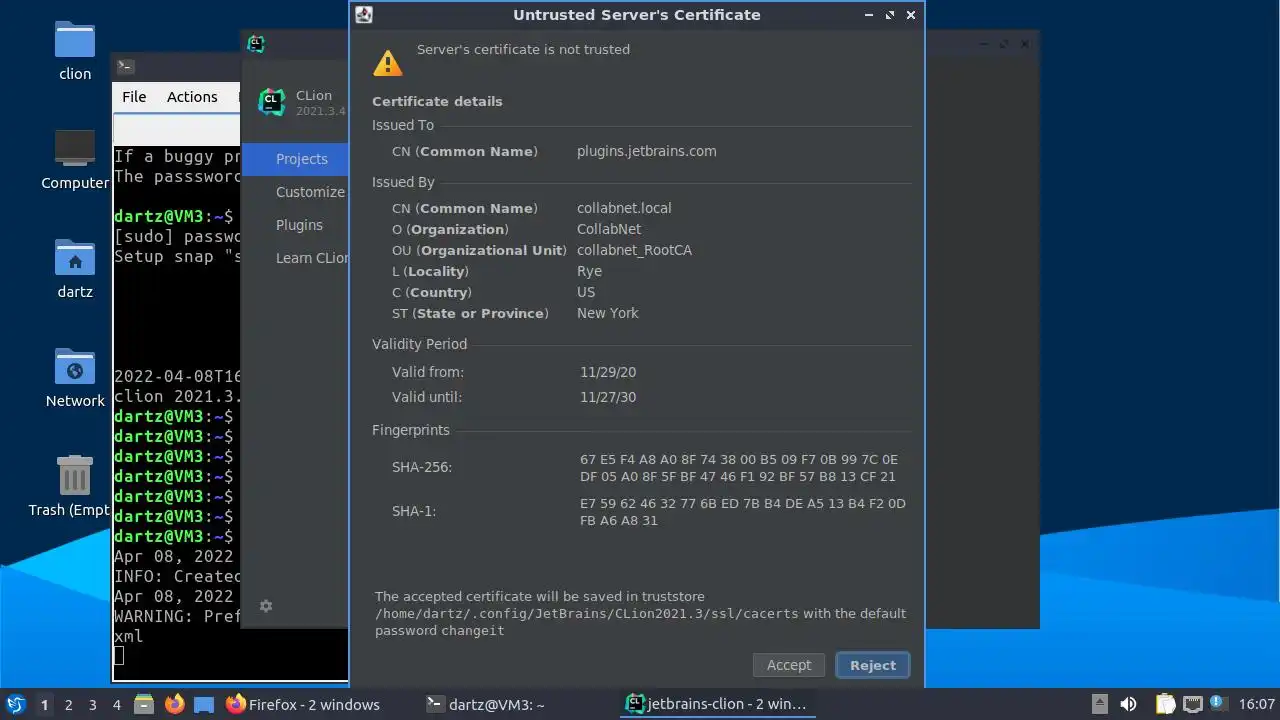1280x720 pixels.
Task: Click the certificate dialog's title bar app icon
Action: click(364, 15)
